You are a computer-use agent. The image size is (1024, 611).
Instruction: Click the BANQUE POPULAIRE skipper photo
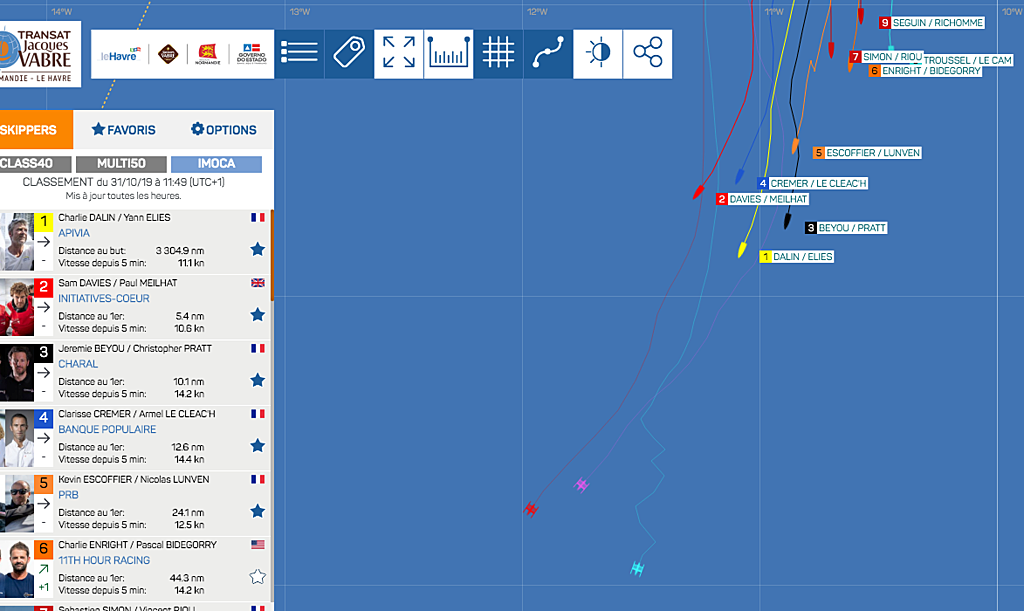click(17, 438)
